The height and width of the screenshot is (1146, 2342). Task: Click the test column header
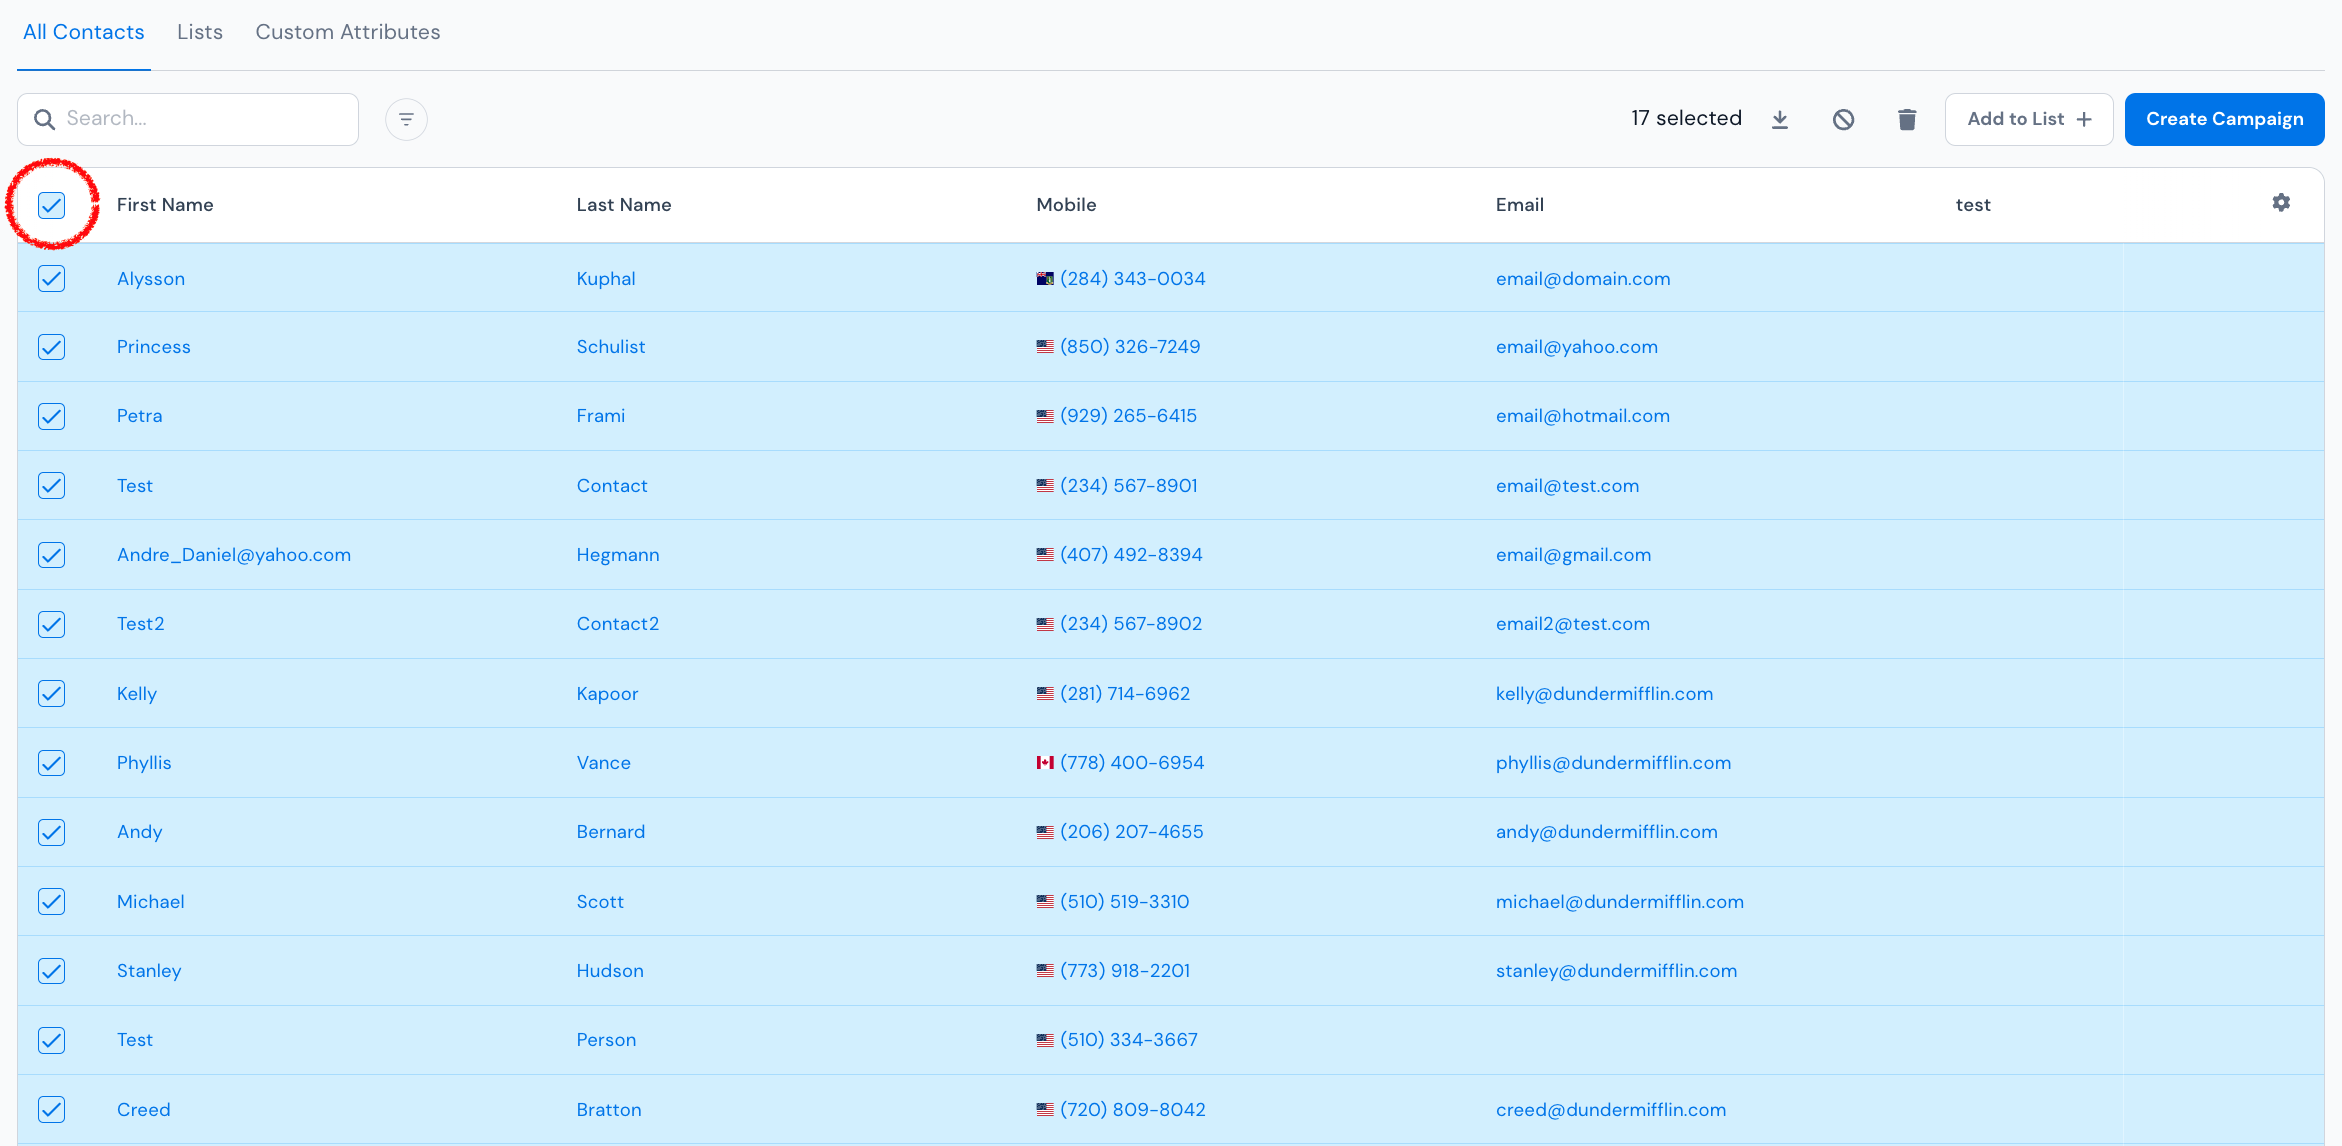click(1973, 205)
